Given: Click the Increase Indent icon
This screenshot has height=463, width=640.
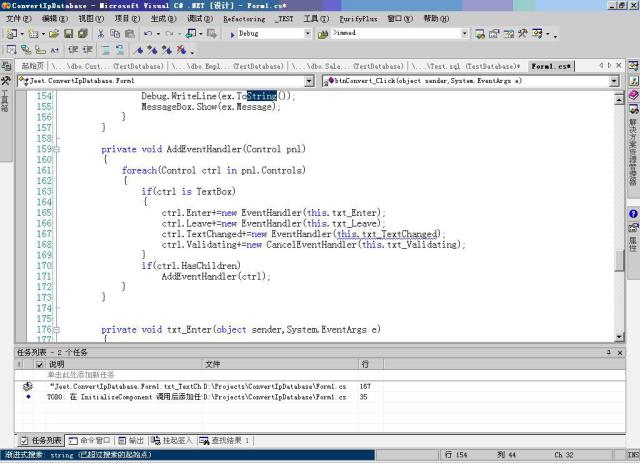Looking at the screenshot, I should (88, 50).
